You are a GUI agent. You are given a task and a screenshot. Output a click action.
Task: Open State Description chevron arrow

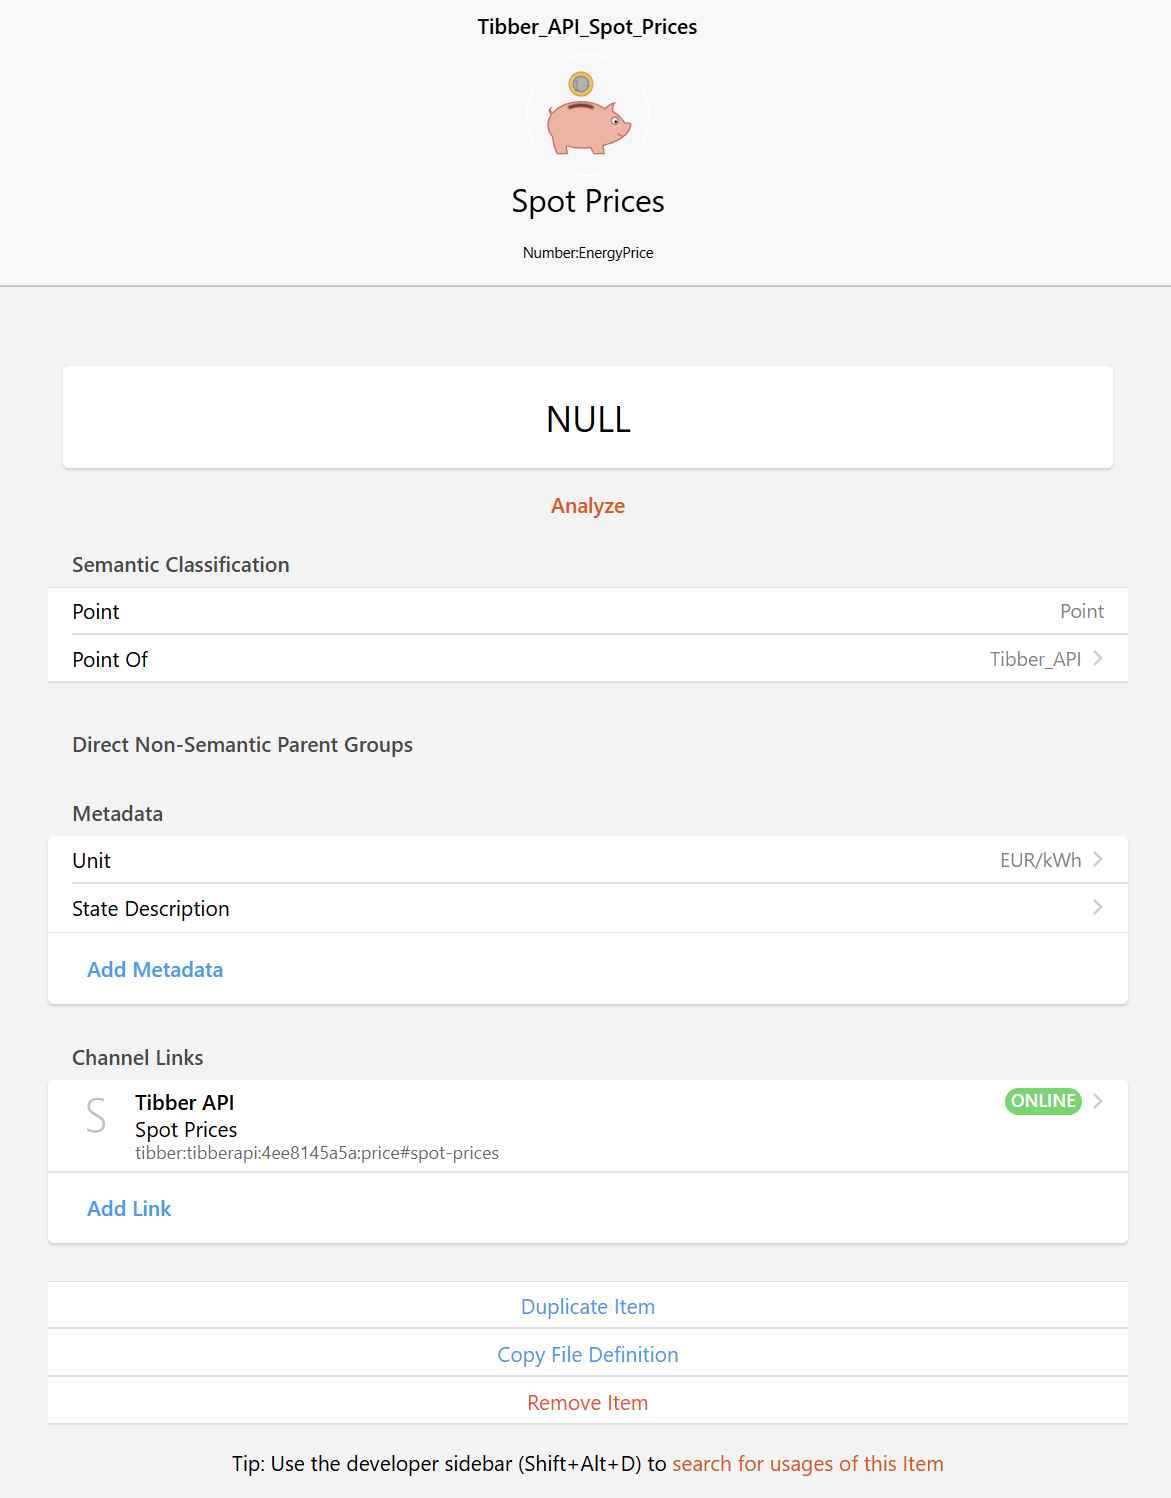[x=1098, y=907]
